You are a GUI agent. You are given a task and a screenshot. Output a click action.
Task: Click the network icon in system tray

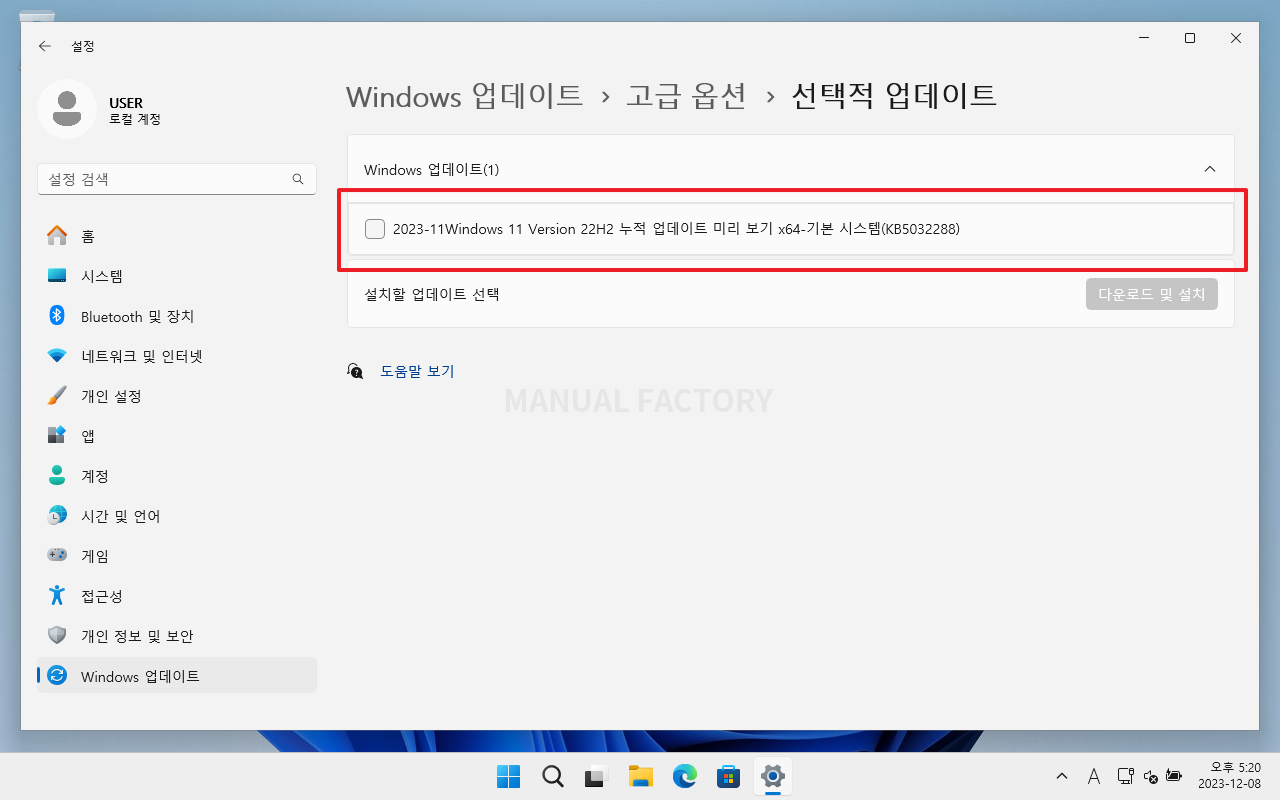1125,776
